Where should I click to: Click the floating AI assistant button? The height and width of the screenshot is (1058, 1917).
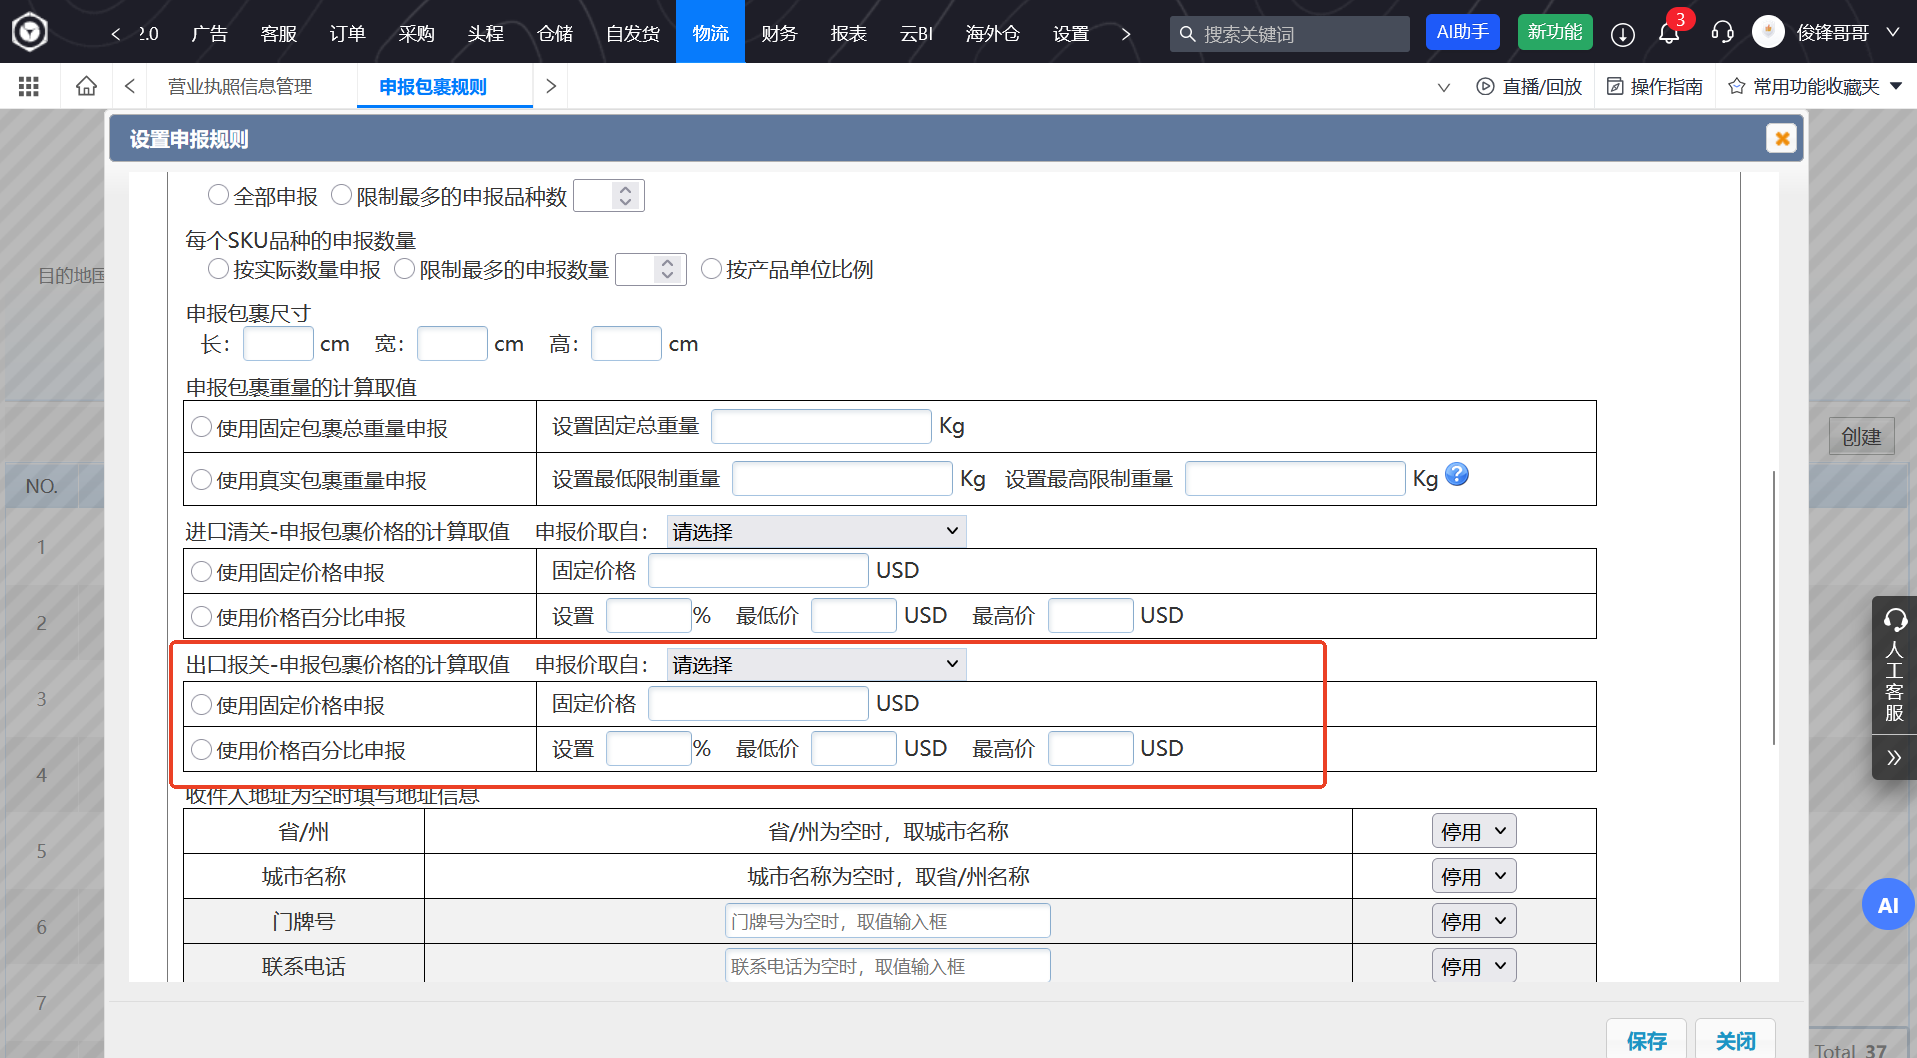[1888, 904]
